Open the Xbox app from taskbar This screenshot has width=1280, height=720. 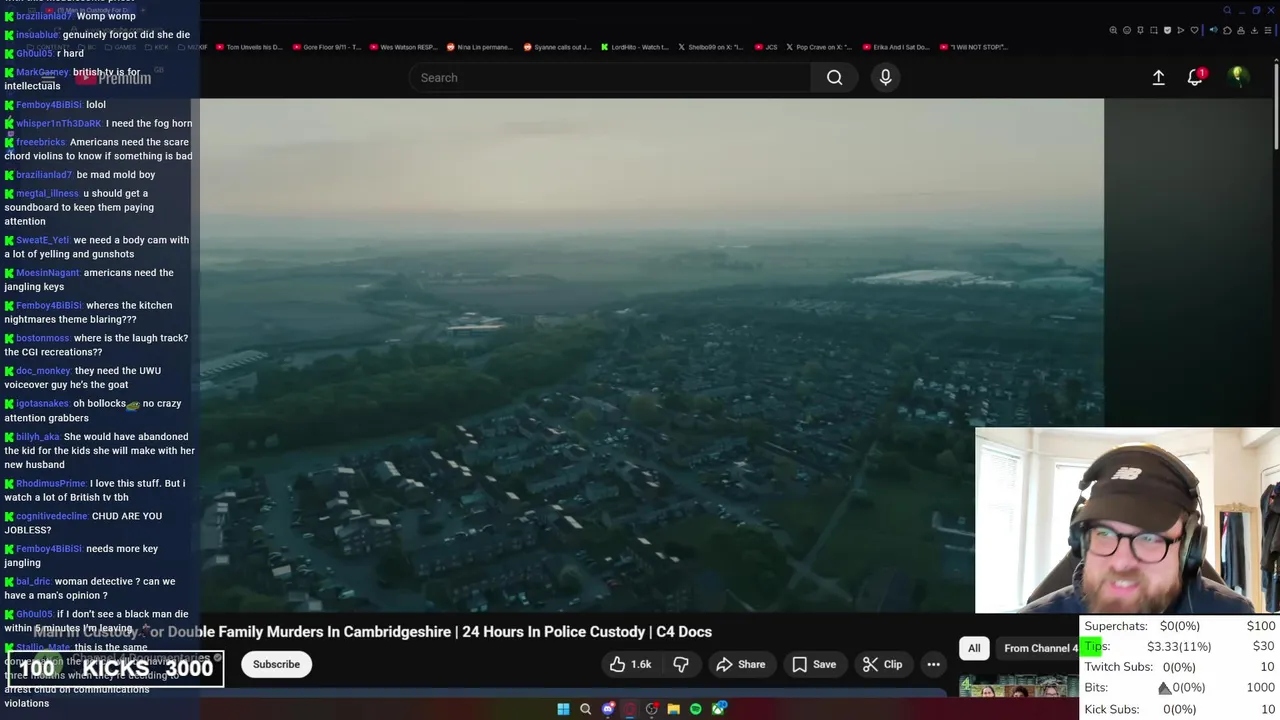718,709
